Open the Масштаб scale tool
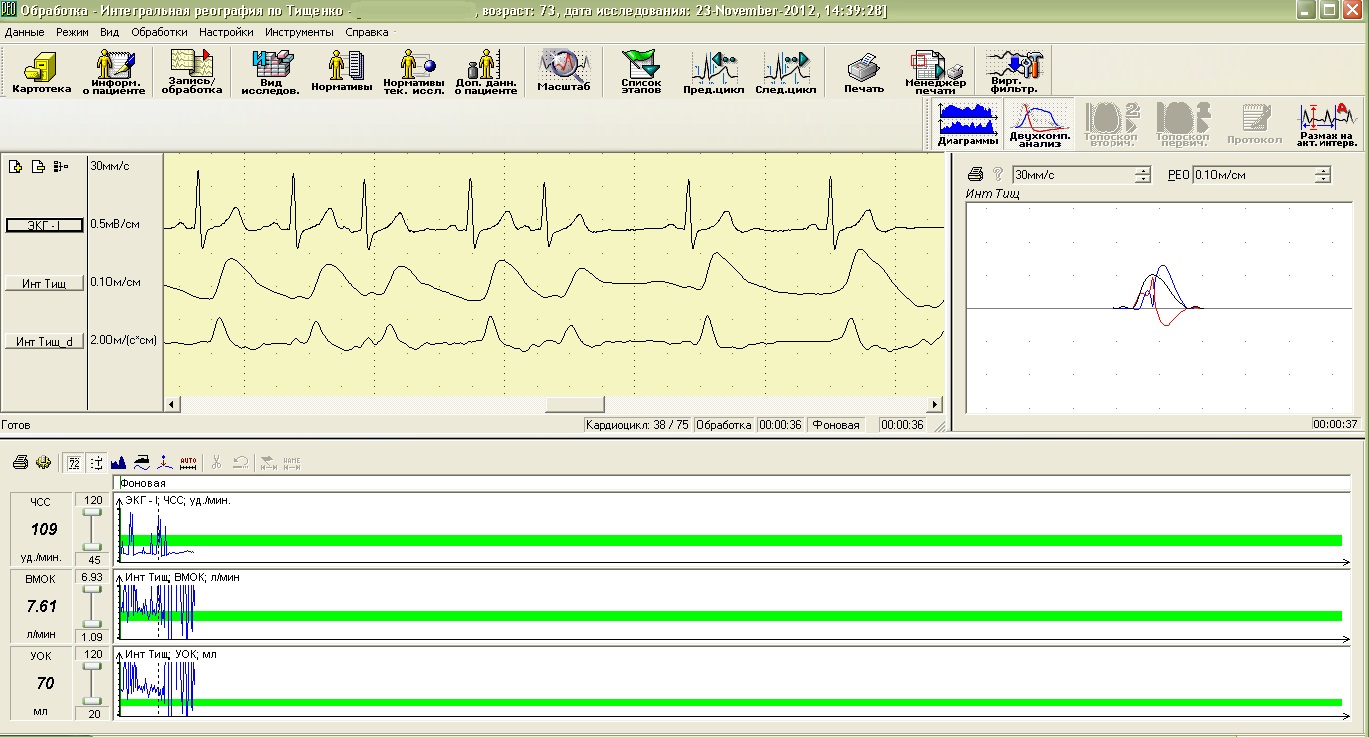 click(x=564, y=72)
